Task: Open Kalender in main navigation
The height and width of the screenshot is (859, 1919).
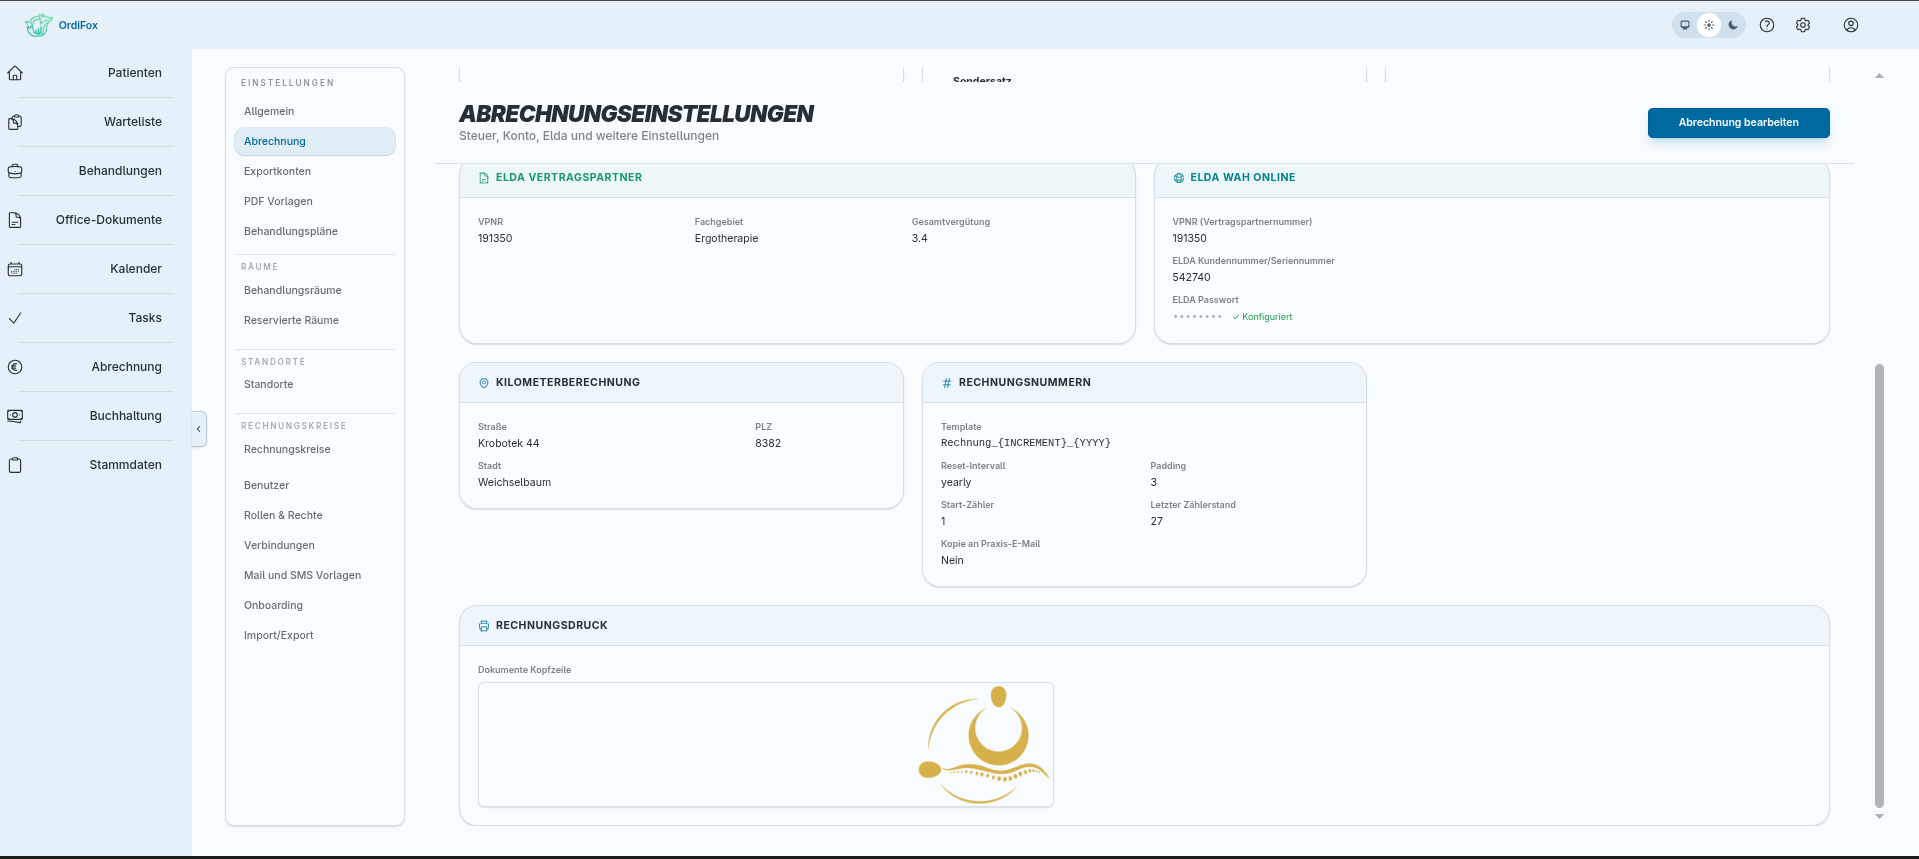Action: pos(136,269)
